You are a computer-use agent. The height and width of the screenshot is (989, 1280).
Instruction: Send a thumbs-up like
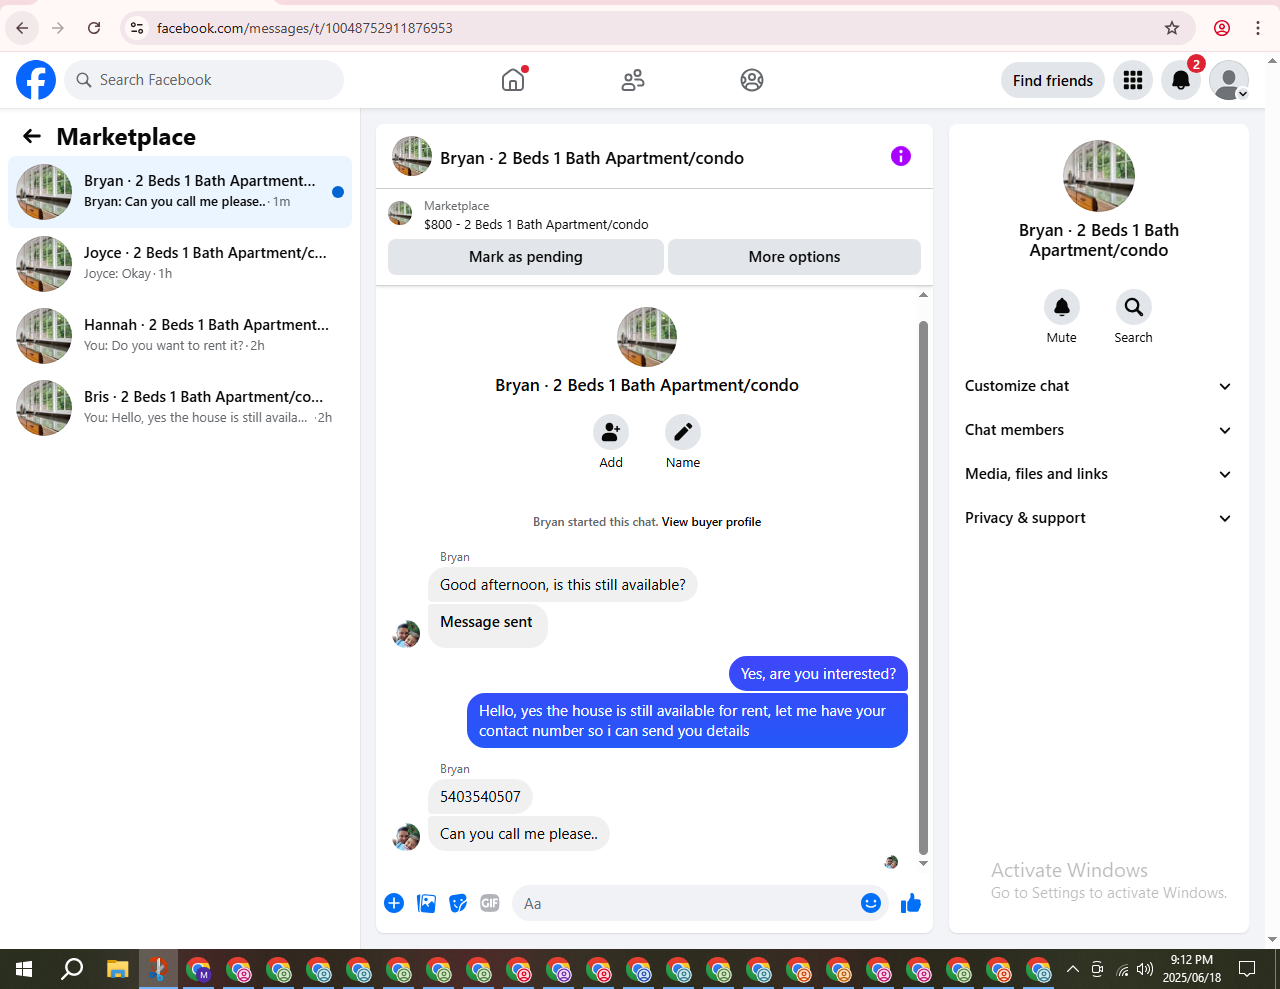click(x=911, y=903)
